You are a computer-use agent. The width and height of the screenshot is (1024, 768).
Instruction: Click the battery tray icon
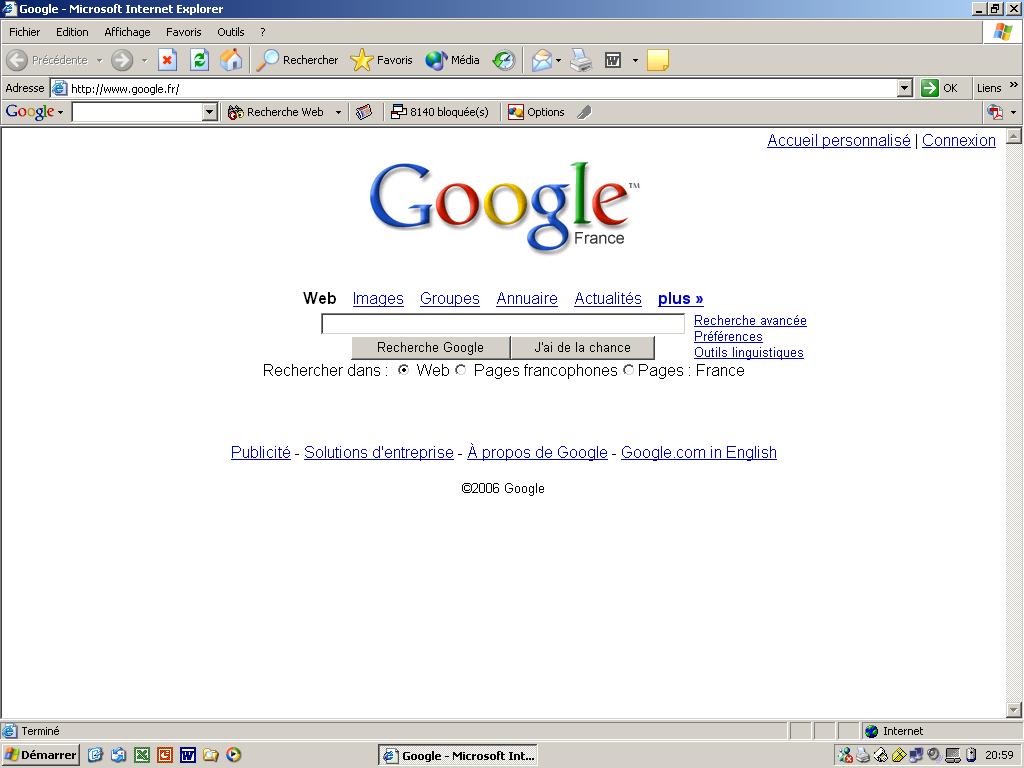coord(971,756)
